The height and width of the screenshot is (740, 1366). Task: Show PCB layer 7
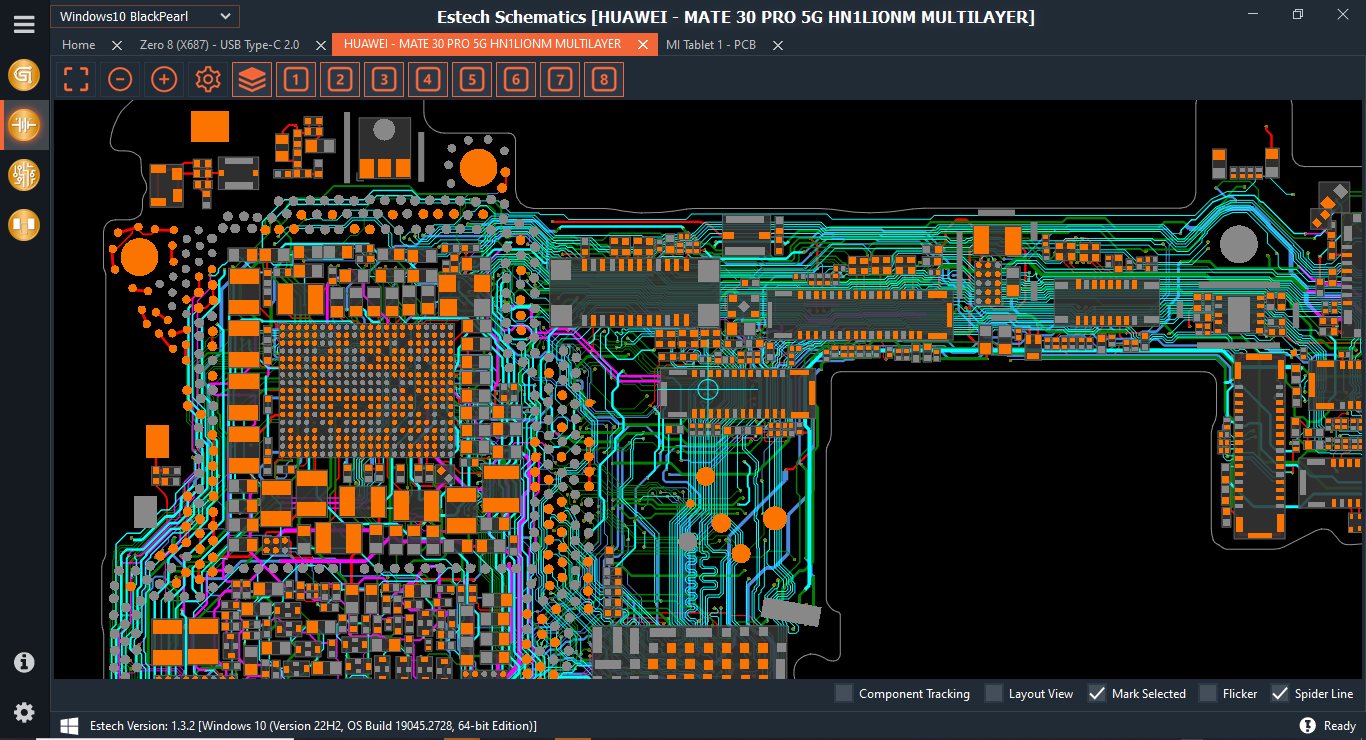[560, 79]
